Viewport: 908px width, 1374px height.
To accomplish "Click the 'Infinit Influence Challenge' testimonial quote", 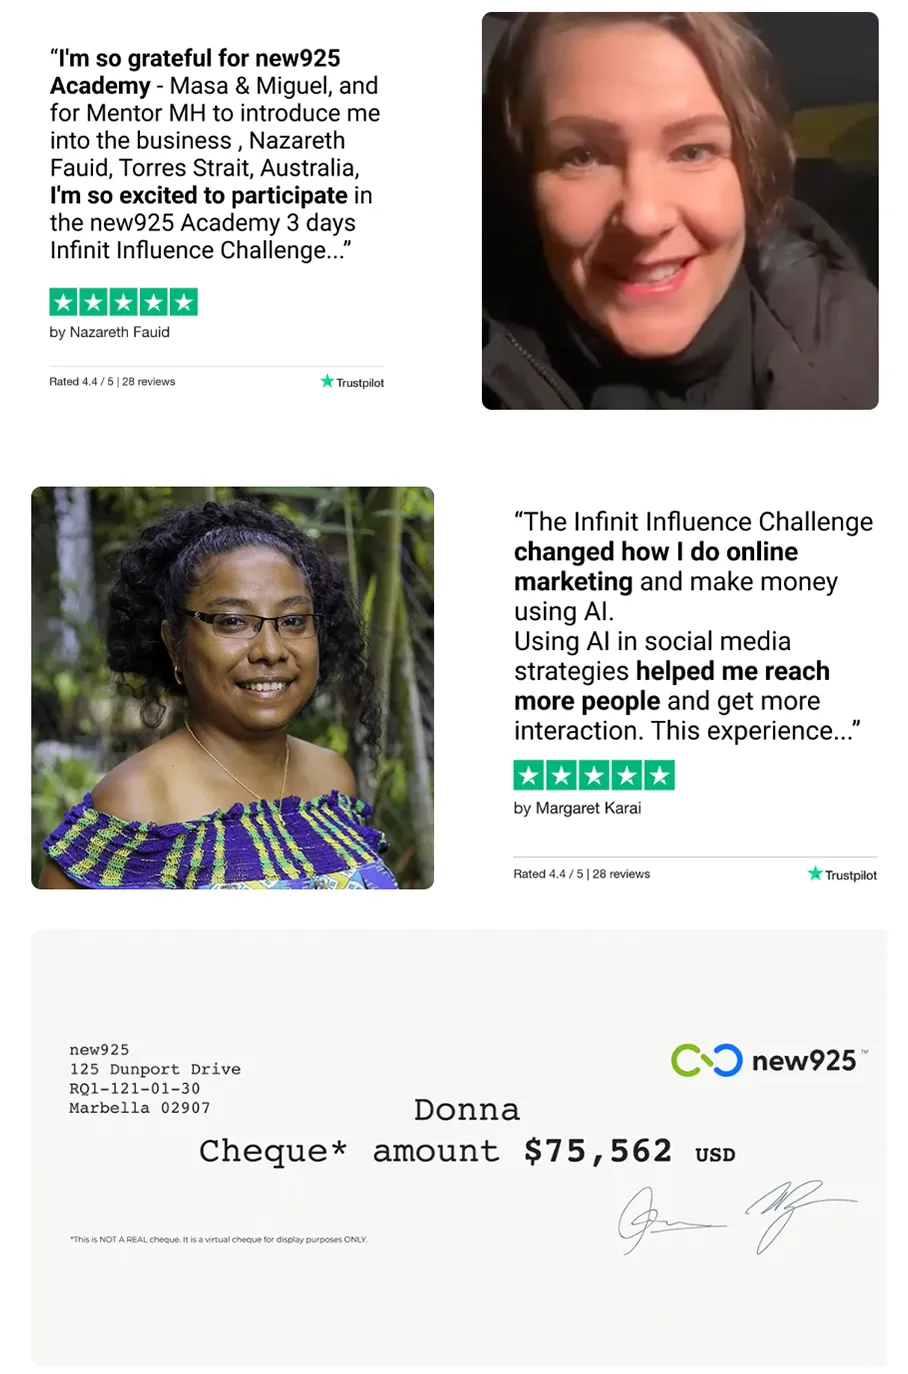I will (x=694, y=626).
